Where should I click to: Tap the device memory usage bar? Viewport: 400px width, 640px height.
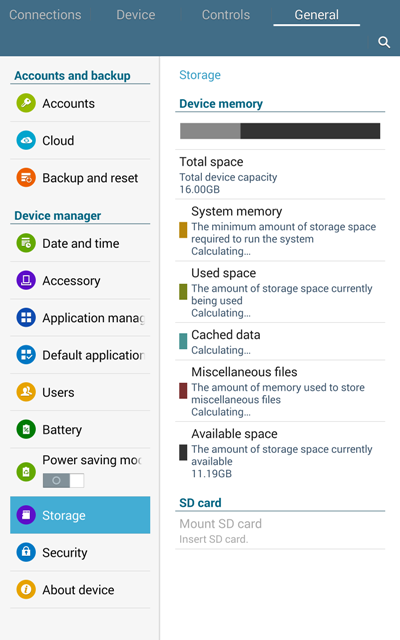pyautogui.click(x=280, y=131)
